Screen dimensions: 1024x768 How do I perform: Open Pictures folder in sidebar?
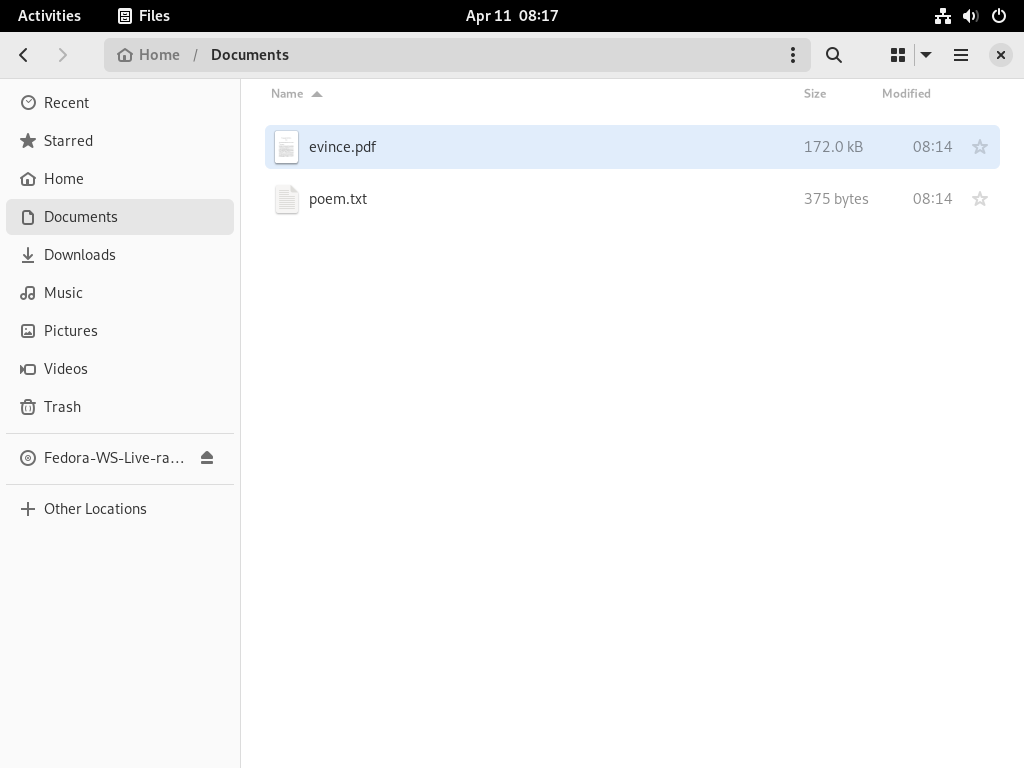120,330
